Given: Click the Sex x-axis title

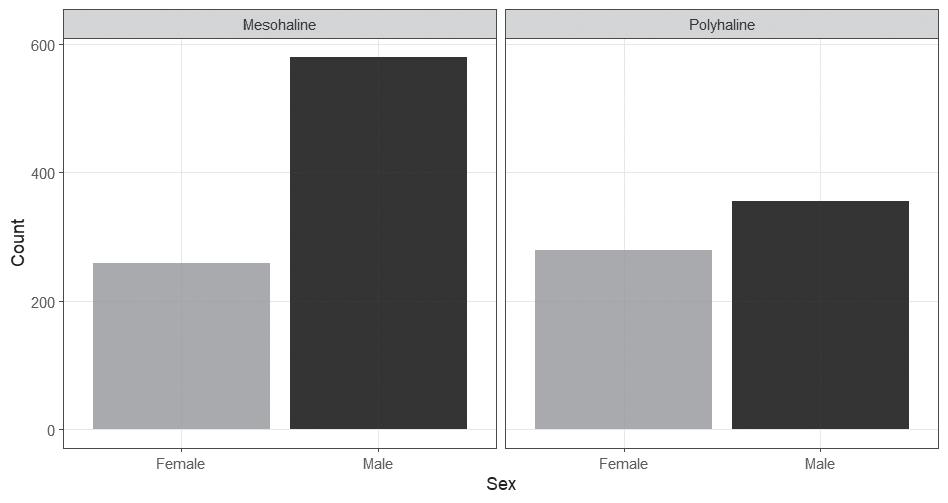Looking at the screenshot, I should (x=501, y=484).
